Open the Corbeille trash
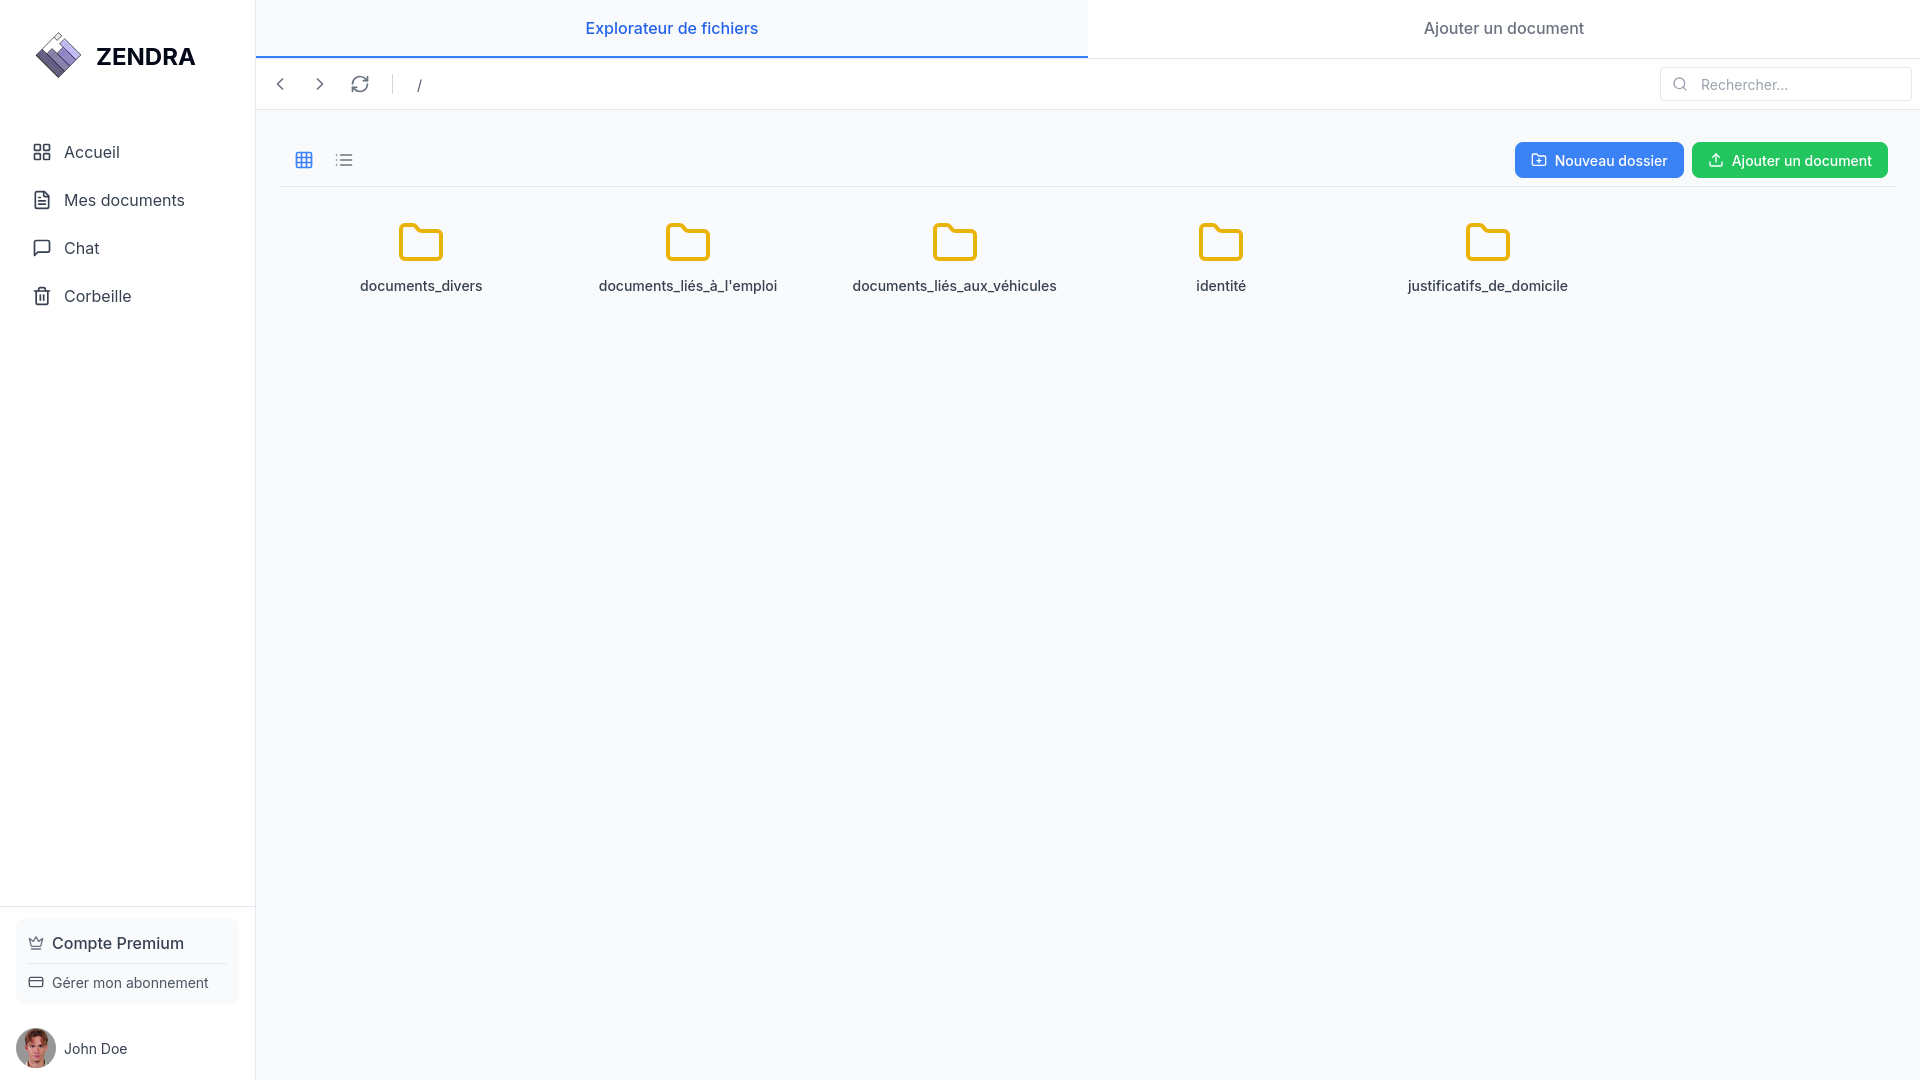 pyautogui.click(x=97, y=296)
